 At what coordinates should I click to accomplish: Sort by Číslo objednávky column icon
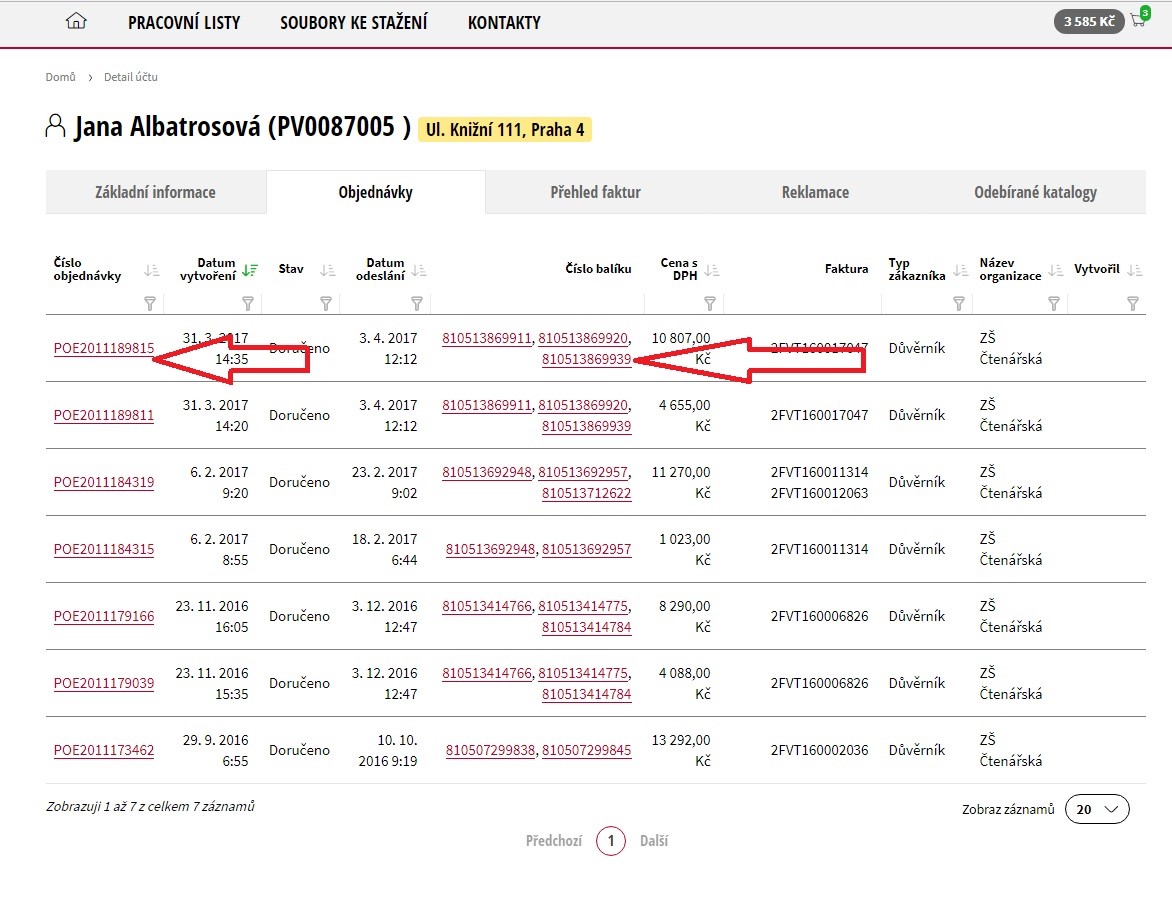click(x=151, y=270)
